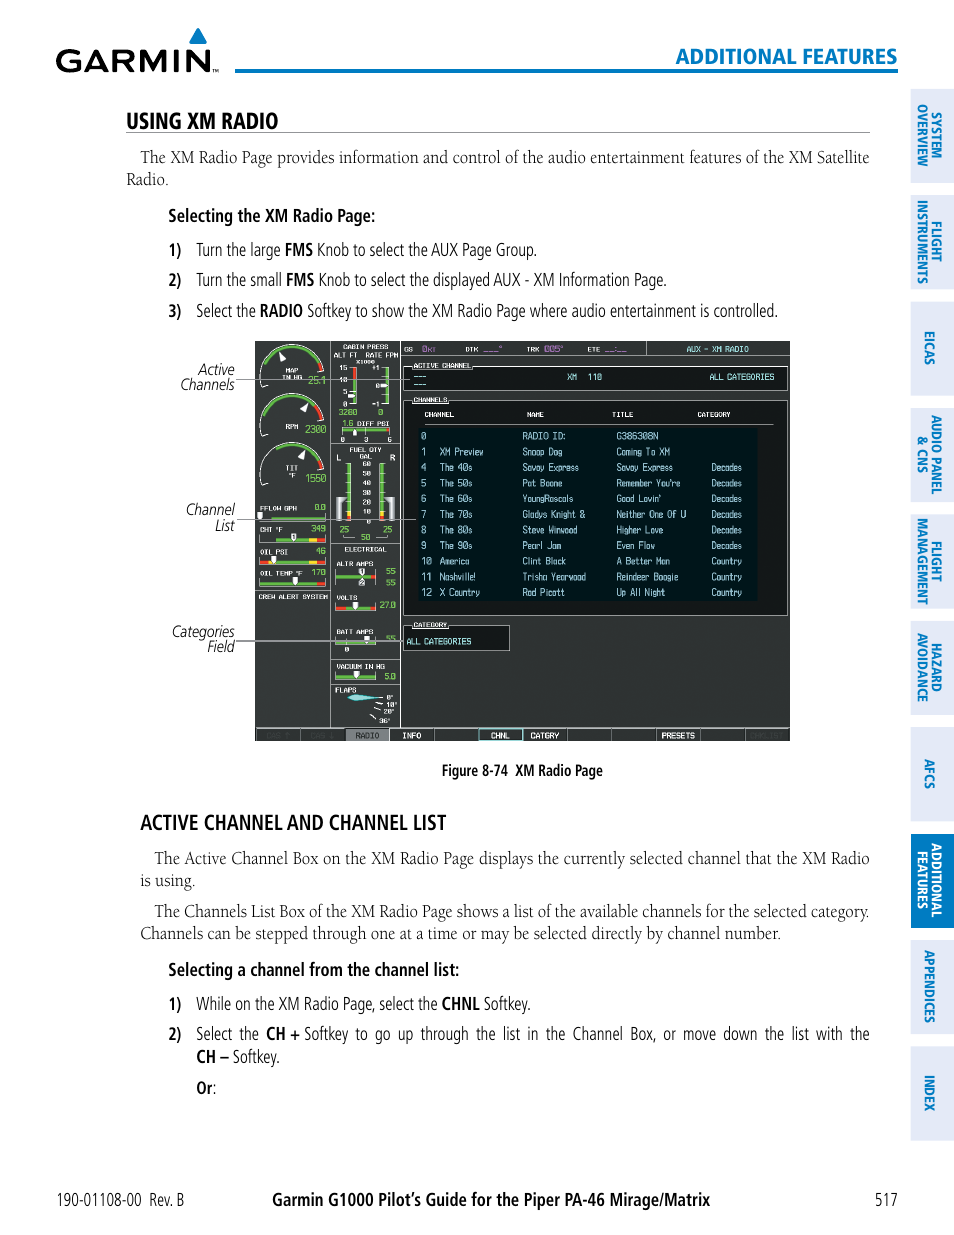954x1235 pixels.
Task: Click the Additional Features page header
Action: point(786,57)
